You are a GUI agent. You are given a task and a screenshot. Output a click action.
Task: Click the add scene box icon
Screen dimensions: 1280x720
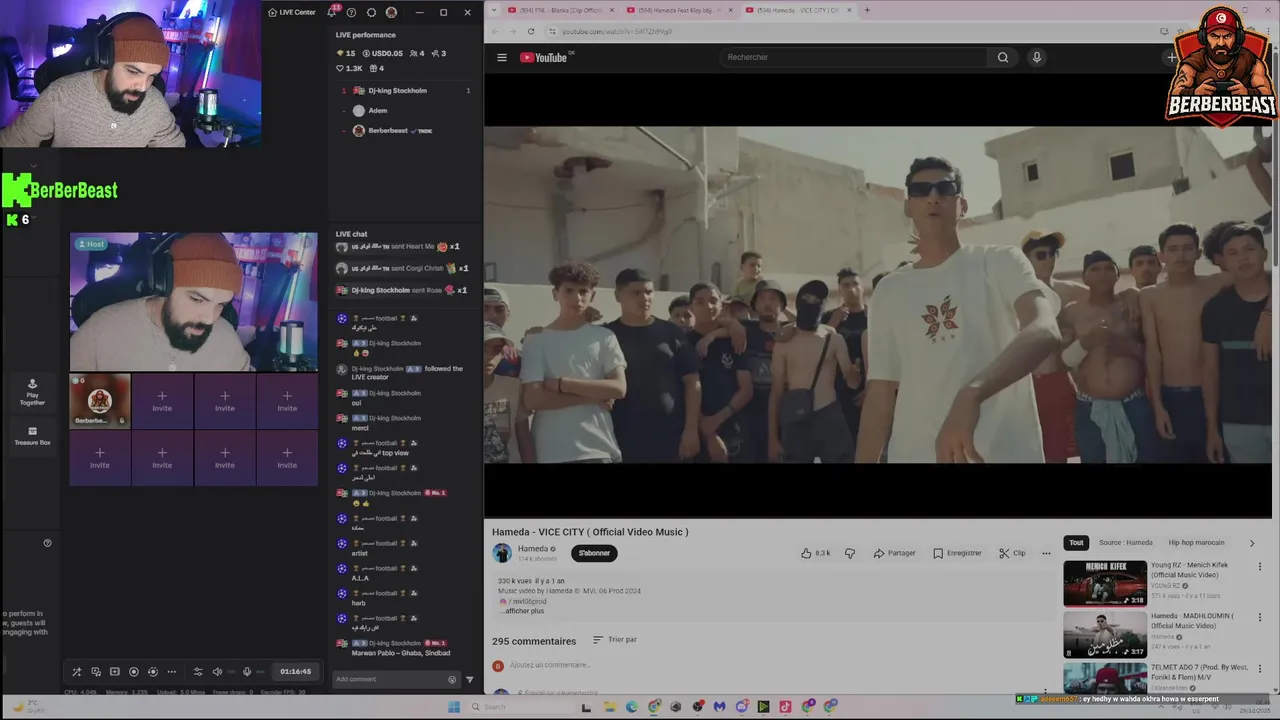(x=114, y=672)
